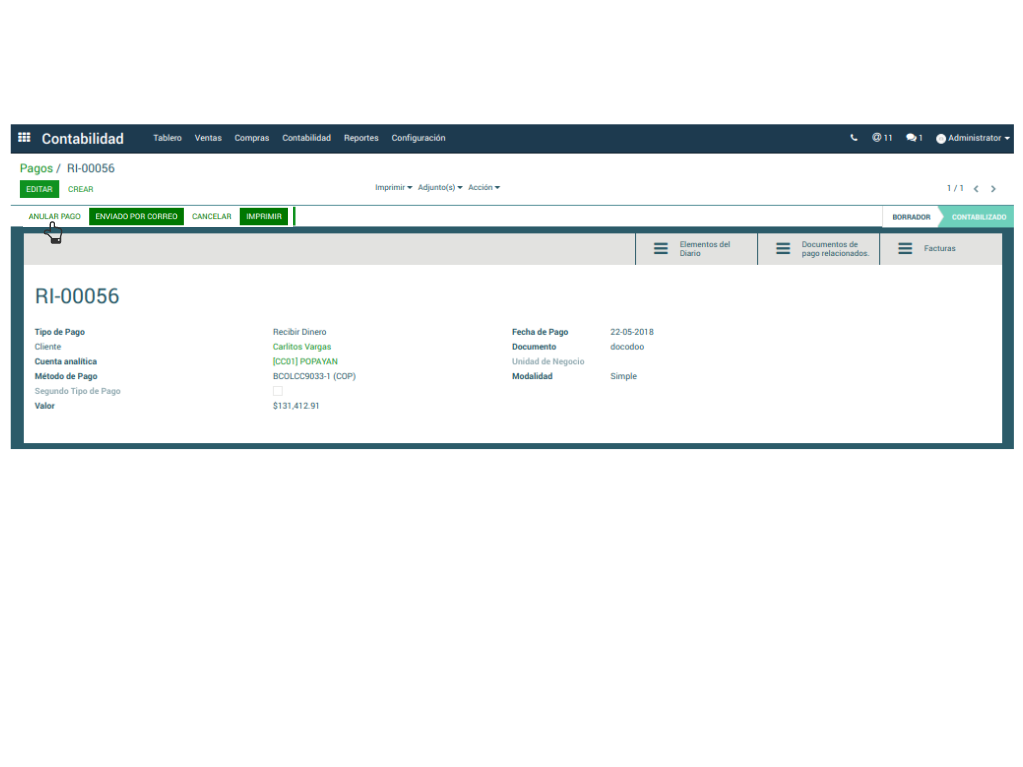Open the Acción dropdown menu
The width and height of the screenshot is (1023, 767).
pos(484,188)
